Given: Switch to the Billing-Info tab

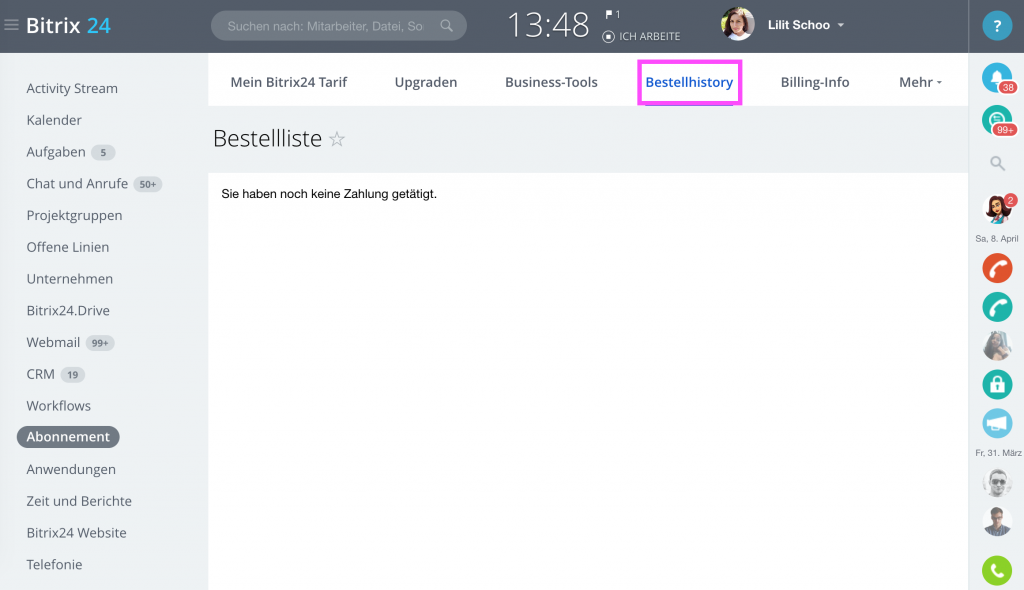Looking at the screenshot, I should (x=815, y=82).
